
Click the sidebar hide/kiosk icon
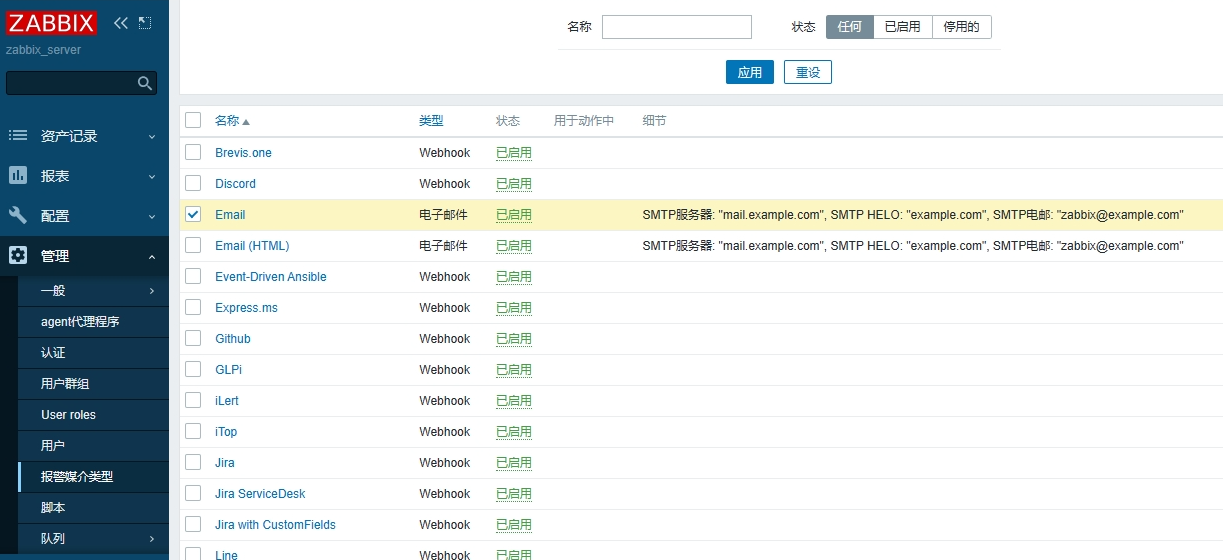click(x=146, y=23)
